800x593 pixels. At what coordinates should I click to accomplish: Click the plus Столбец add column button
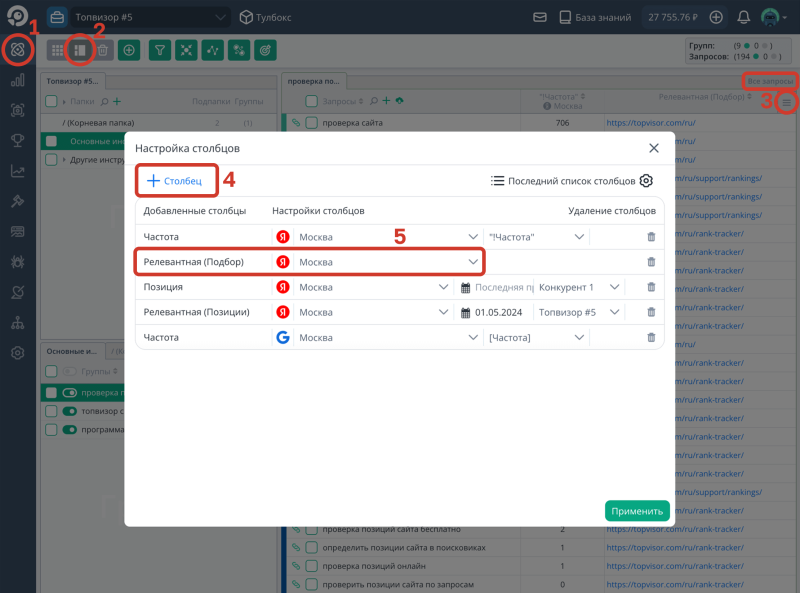pos(176,181)
